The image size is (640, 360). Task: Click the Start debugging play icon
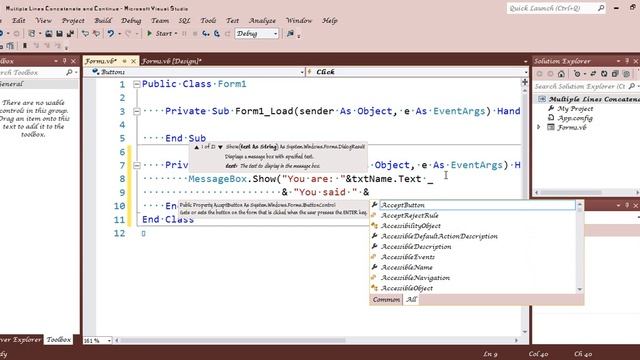click(149, 33)
